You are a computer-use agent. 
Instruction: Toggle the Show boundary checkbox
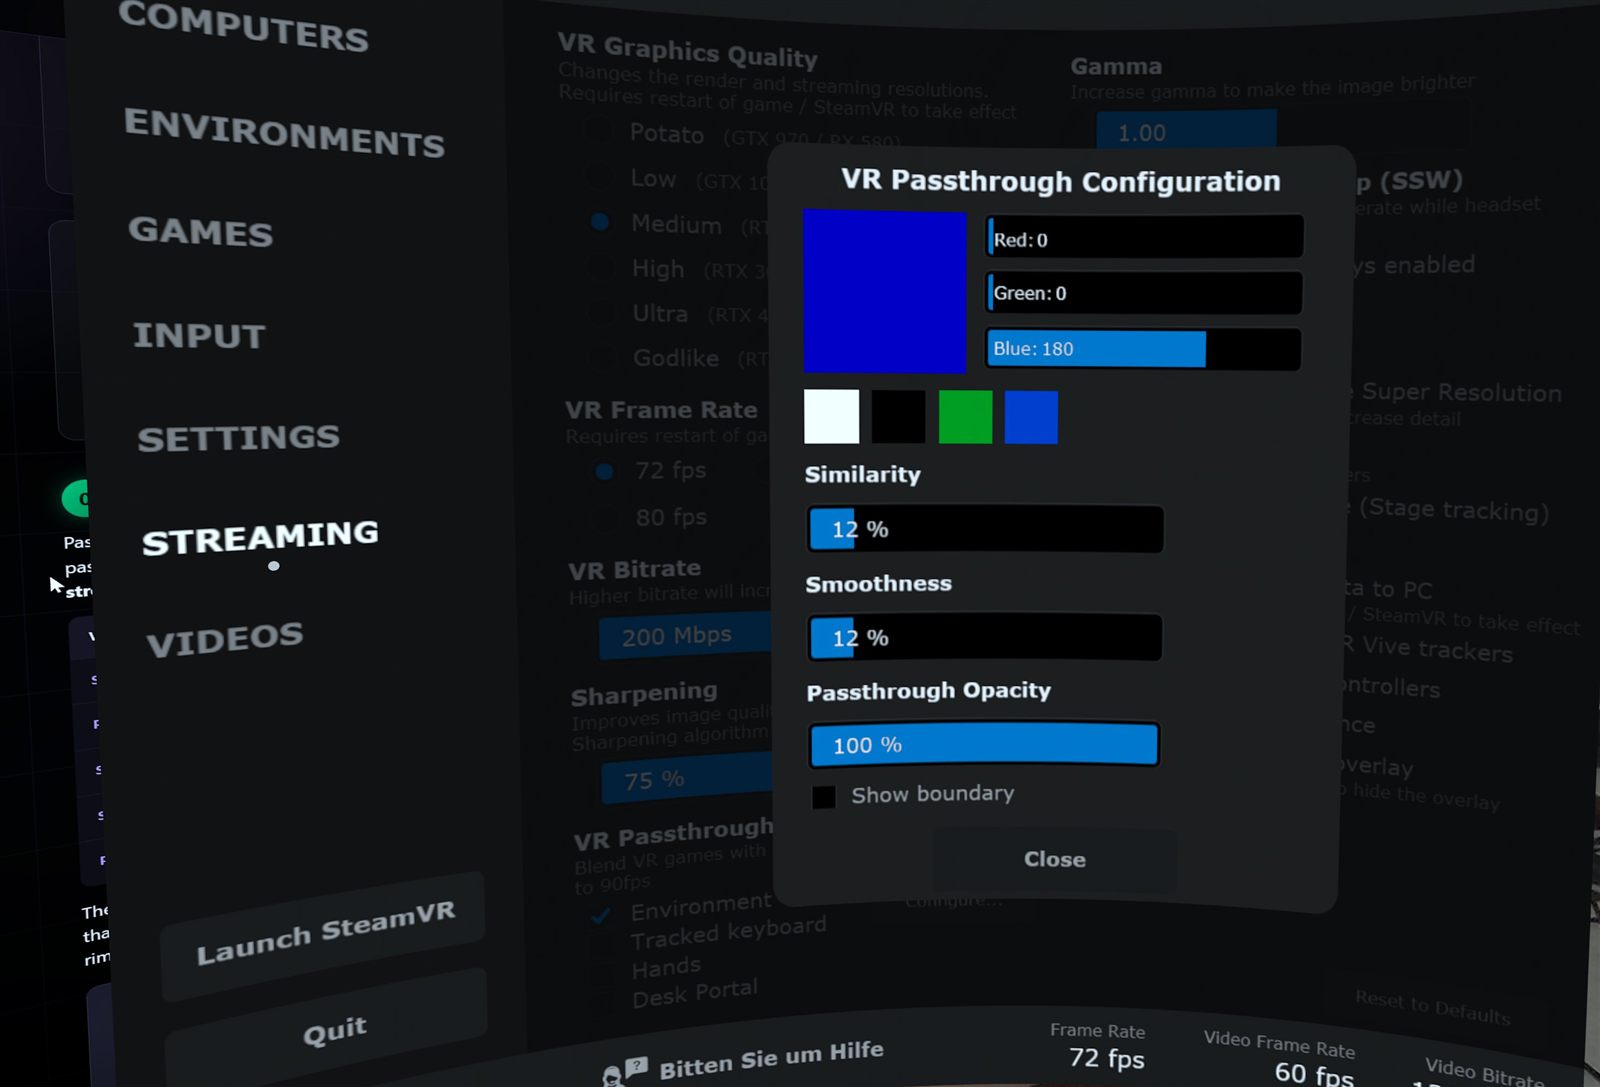824,797
